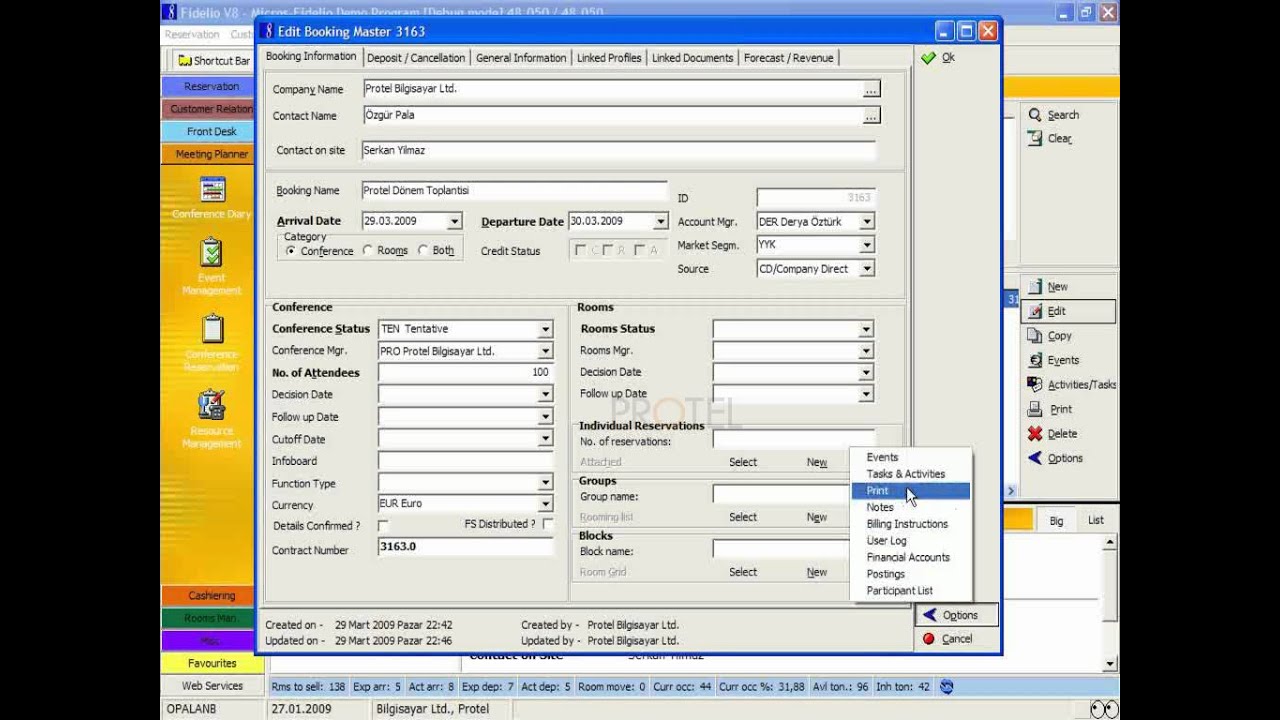Open the Arrival Date dropdown
1280x720 pixels.
click(x=454, y=222)
